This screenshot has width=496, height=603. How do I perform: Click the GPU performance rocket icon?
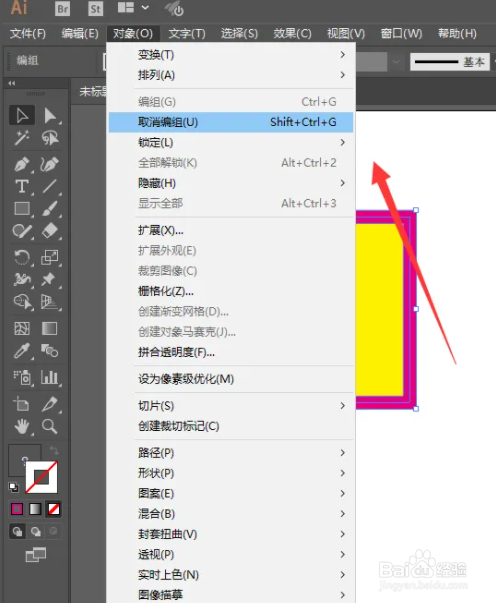coord(174,8)
